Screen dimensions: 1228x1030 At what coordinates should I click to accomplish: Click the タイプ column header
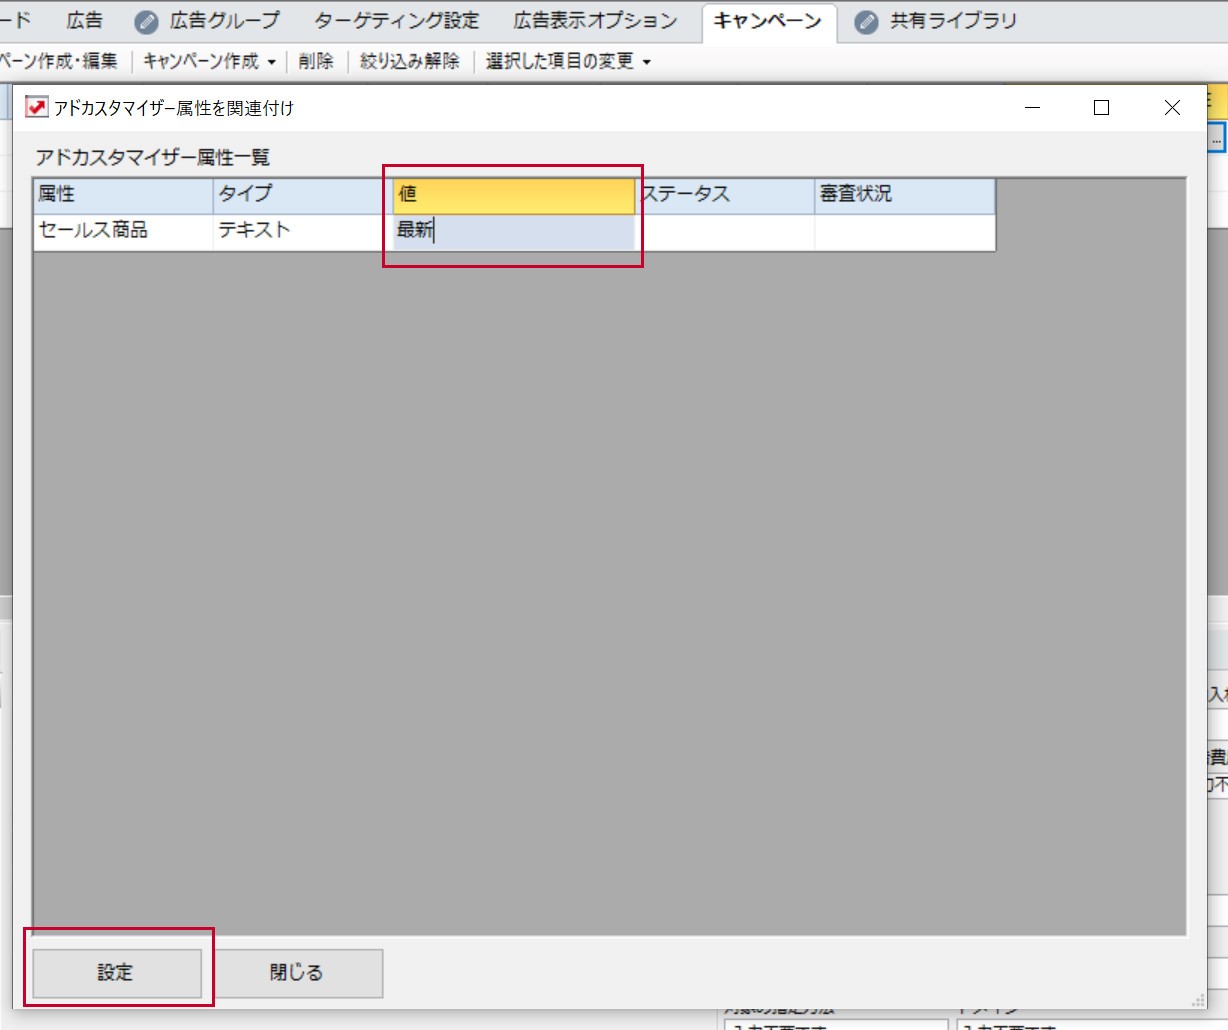coord(303,195)
